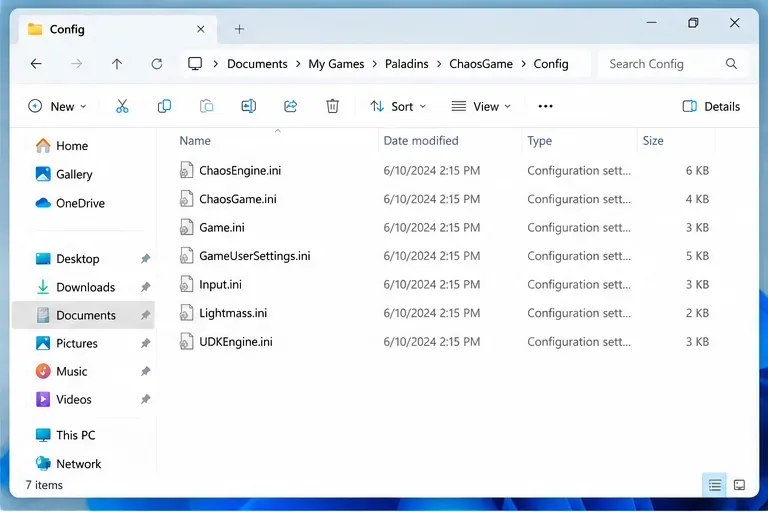Viewport: 768px width, 512px height.
Task: Click the Rename icon in toolbar
Action: [x=249, y=106]
